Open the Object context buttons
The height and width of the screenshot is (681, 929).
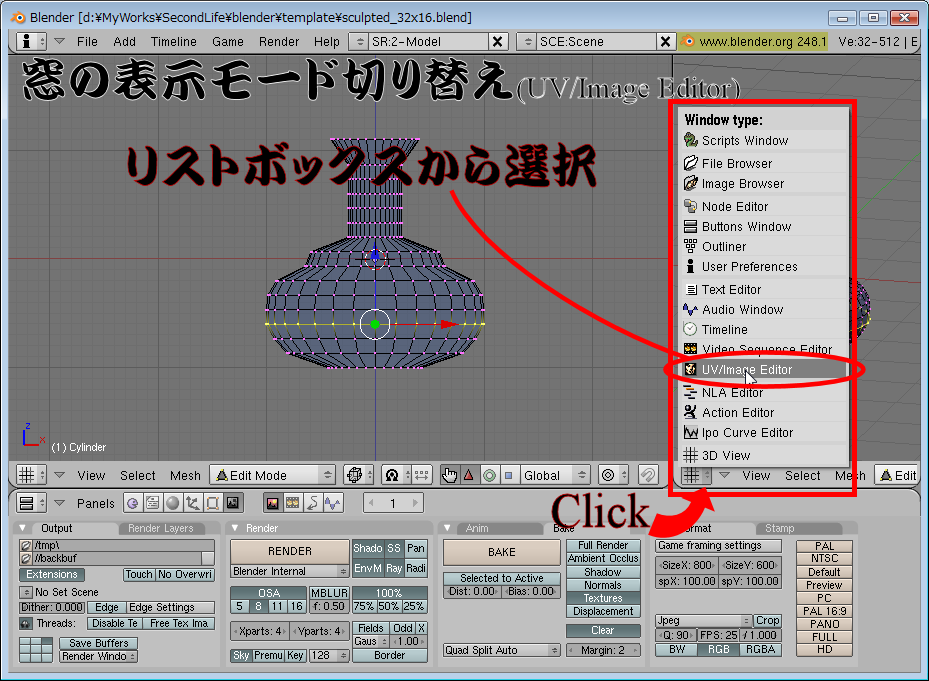point(193,503)
